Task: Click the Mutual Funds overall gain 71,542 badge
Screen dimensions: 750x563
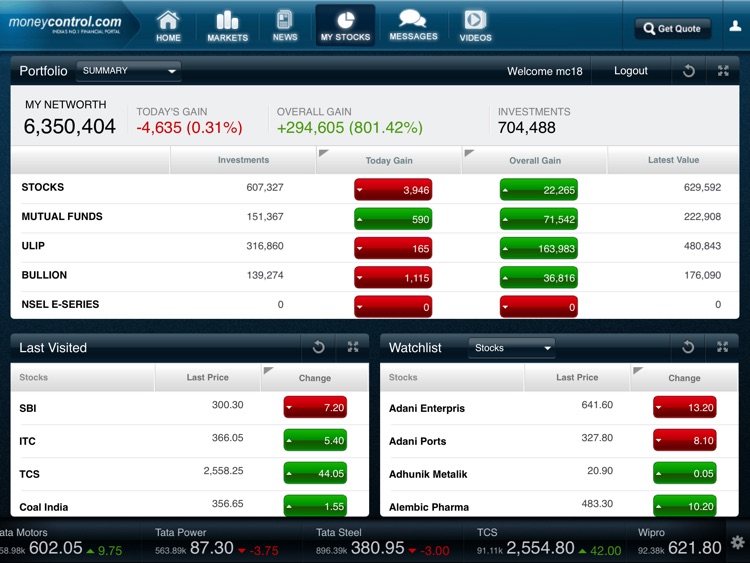Action: tap(539, 219)
